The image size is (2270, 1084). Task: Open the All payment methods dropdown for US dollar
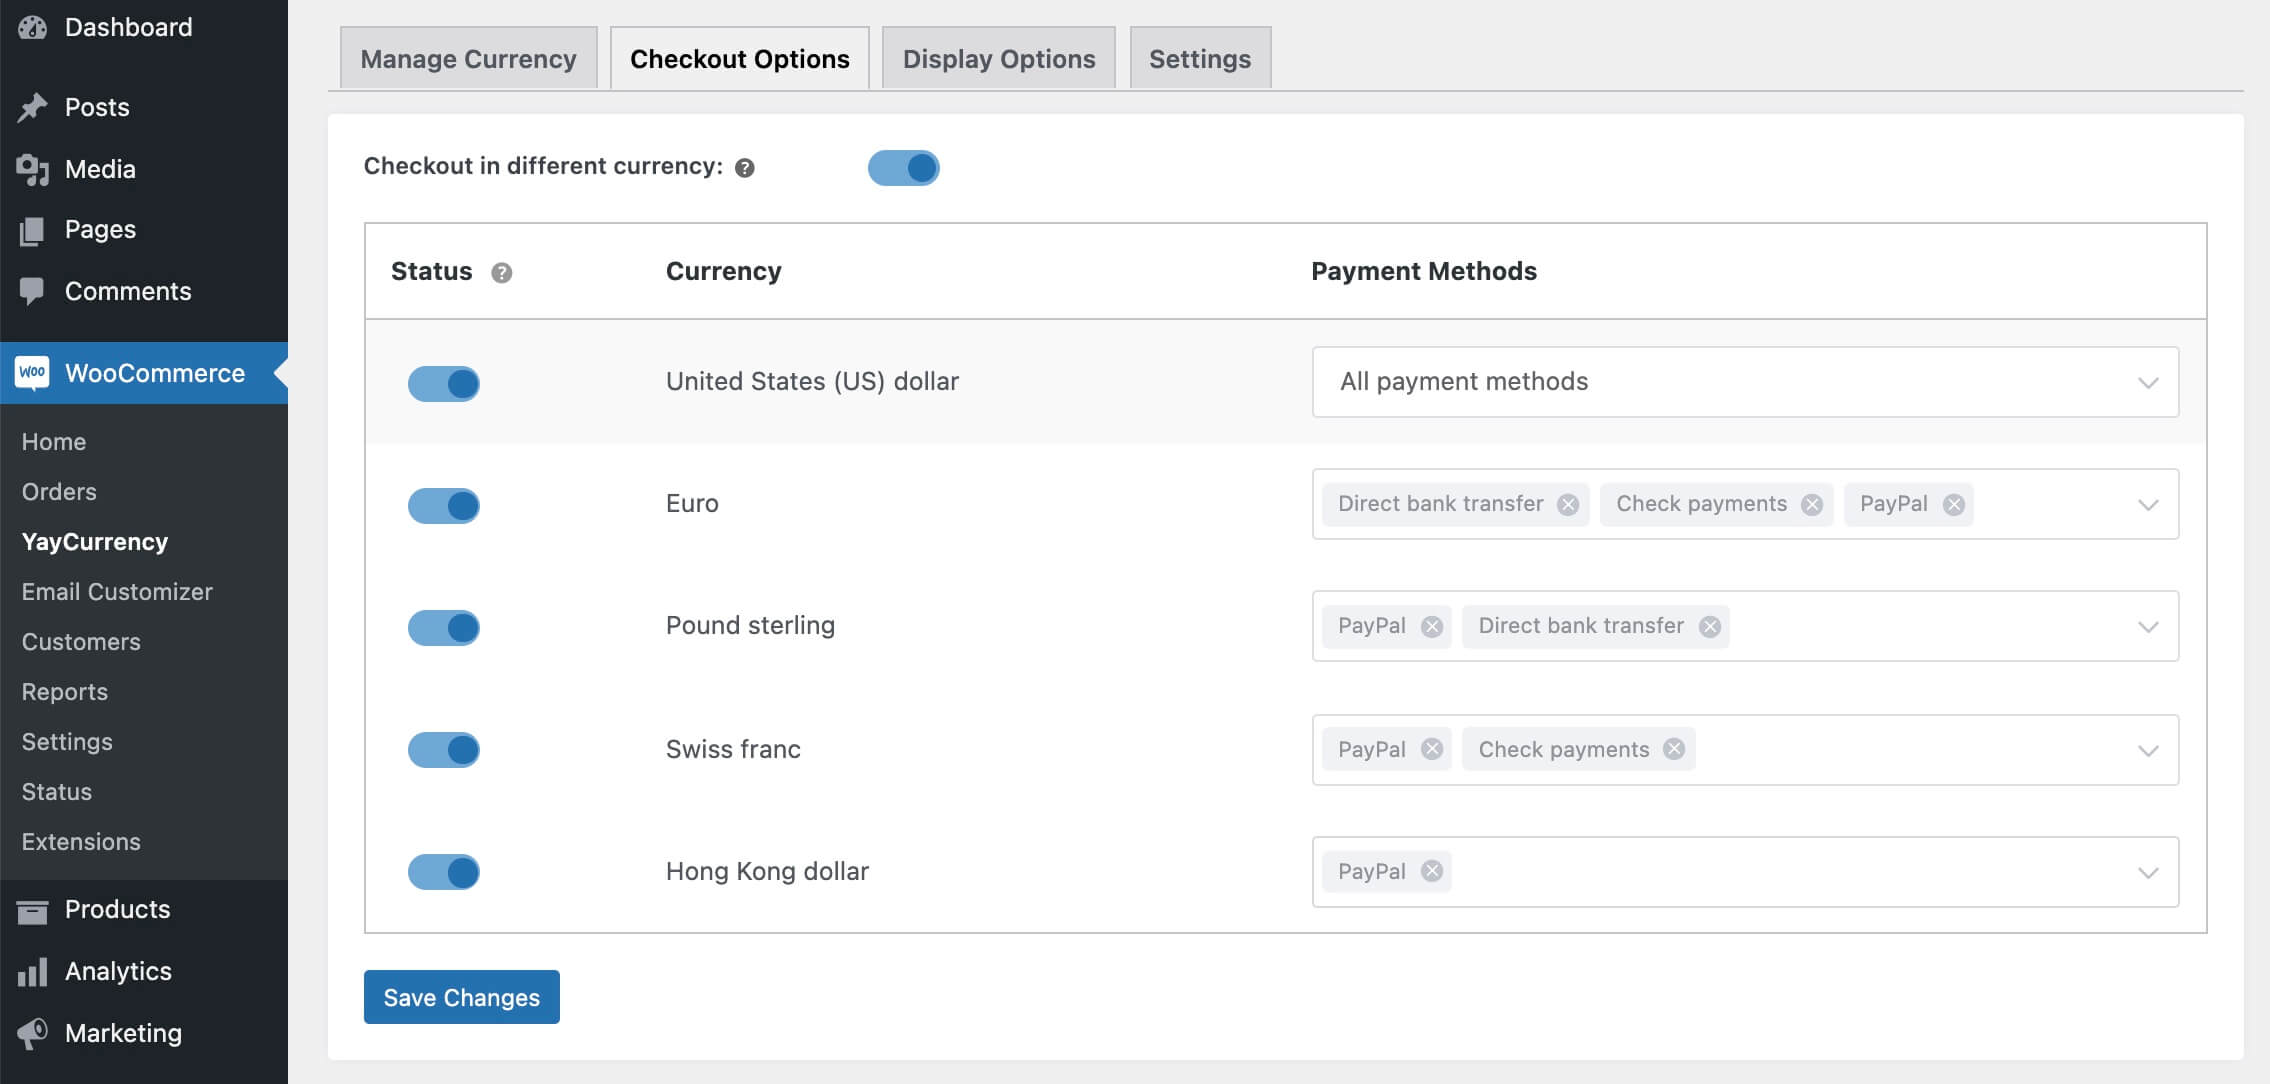click(2144, 382)
